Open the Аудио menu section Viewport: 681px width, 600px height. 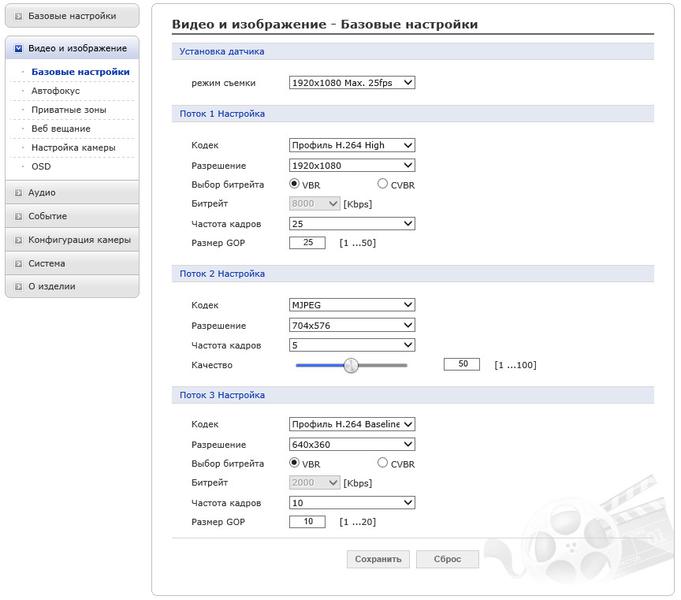72,192
